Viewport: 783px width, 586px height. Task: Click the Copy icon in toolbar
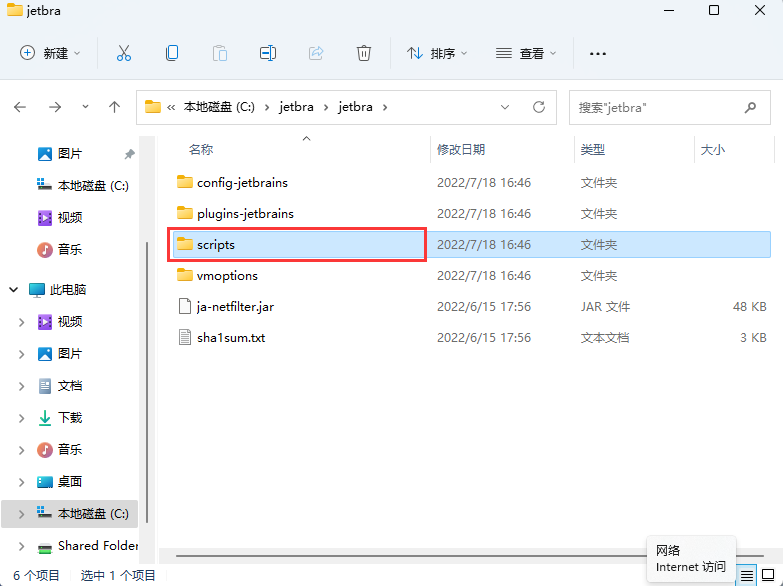(172, 53)
